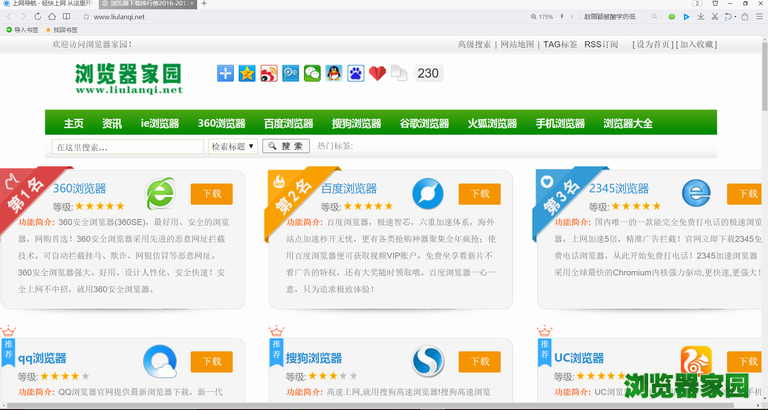
Task: Click the 在这里搜索 search input field
Action: click(127, 147)
